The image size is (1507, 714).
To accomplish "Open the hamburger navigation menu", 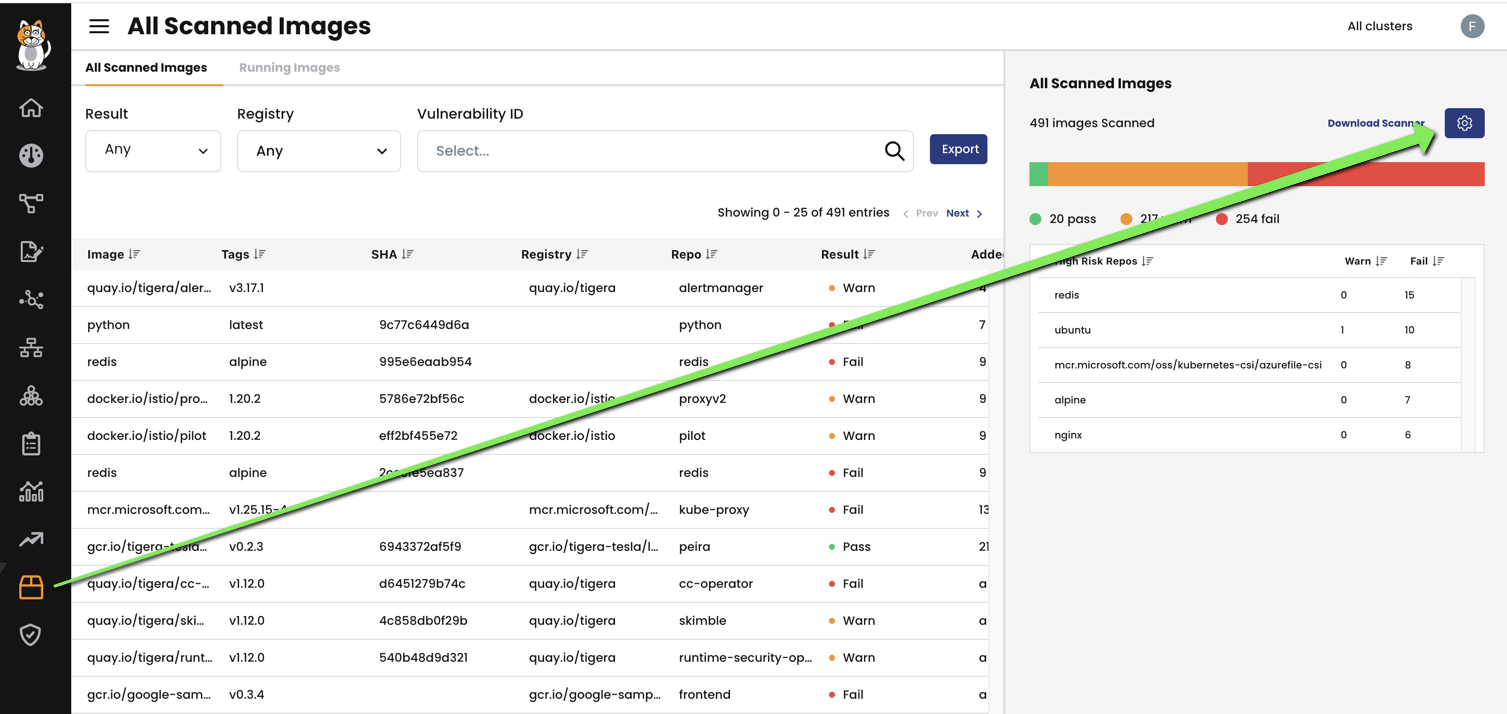I will pos(99,26).
